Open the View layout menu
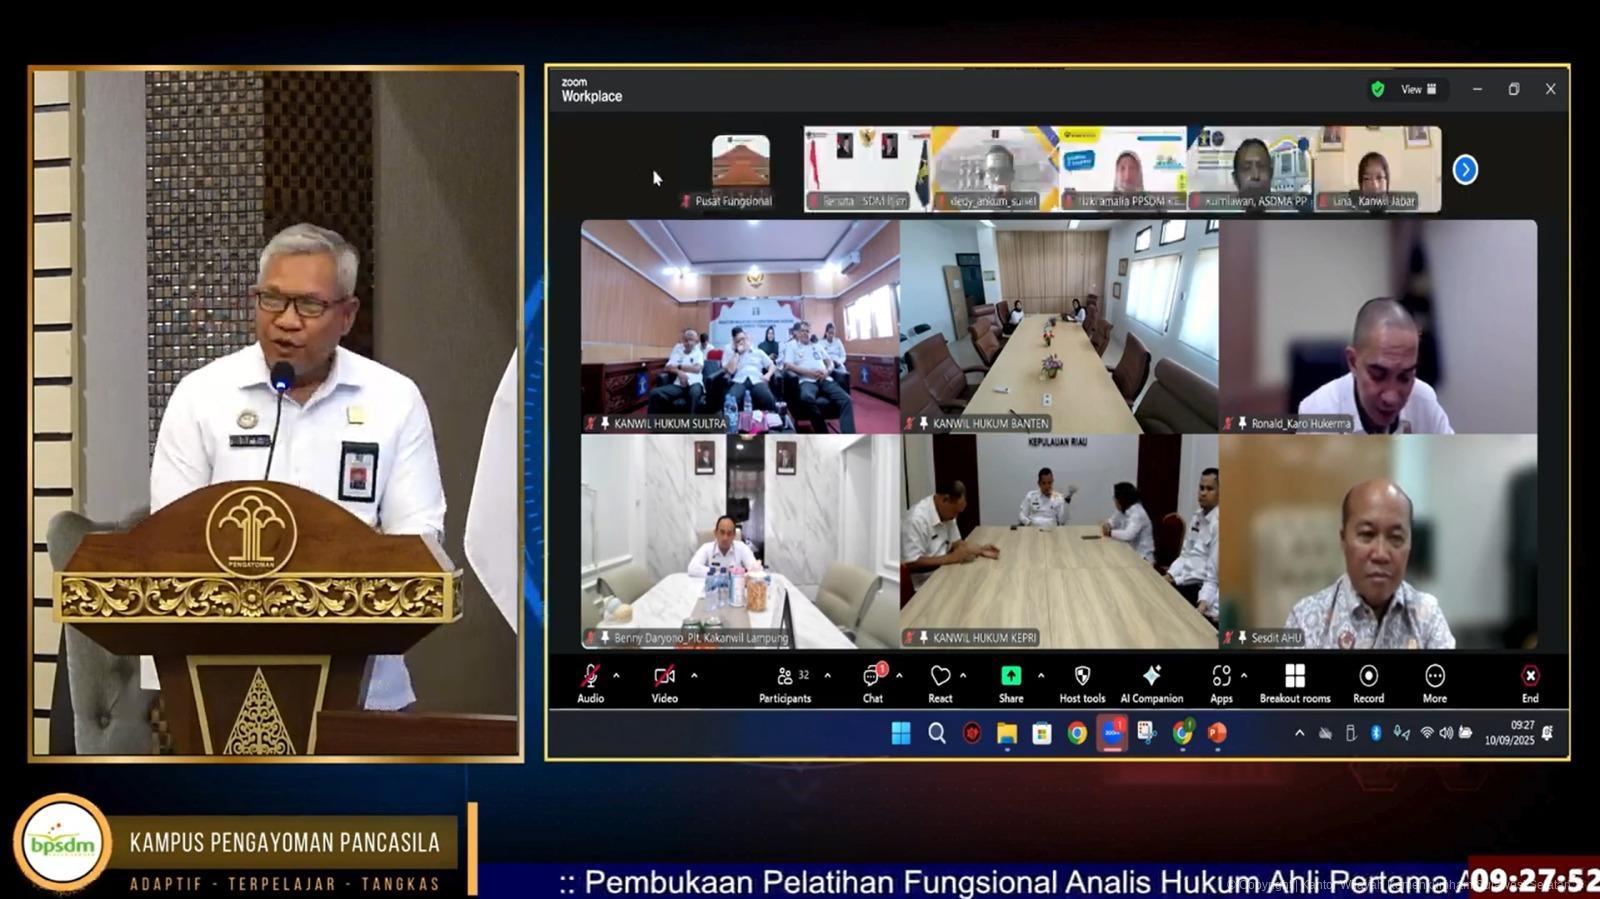Image resolution: width=1600 pixels, height=899 pixels. click(1418, 89)
